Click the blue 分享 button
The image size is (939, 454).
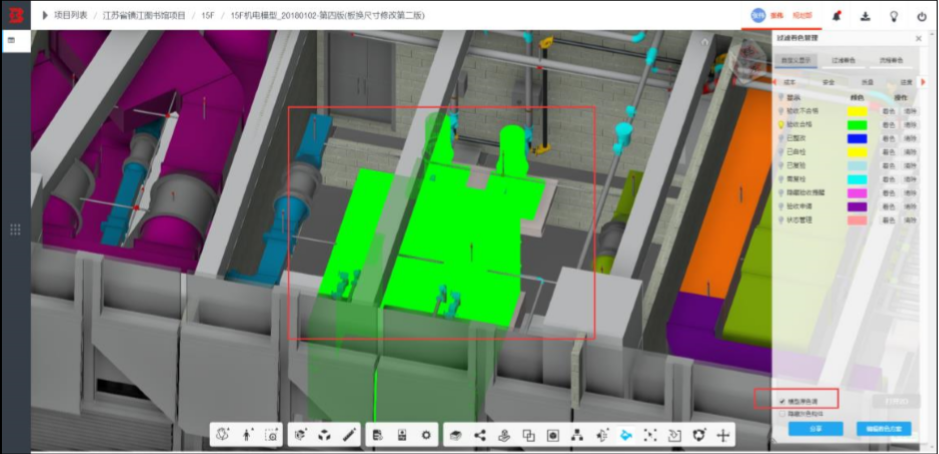(816, 429)
